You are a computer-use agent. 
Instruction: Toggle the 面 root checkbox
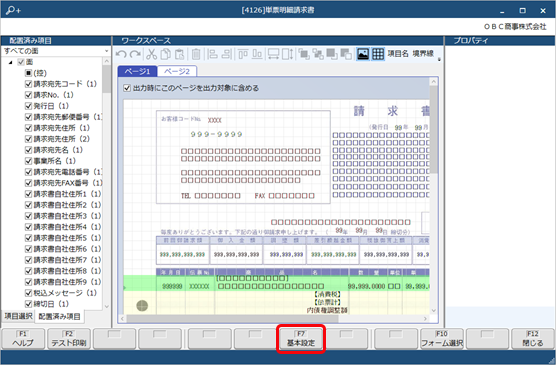(x=21, y=62)
